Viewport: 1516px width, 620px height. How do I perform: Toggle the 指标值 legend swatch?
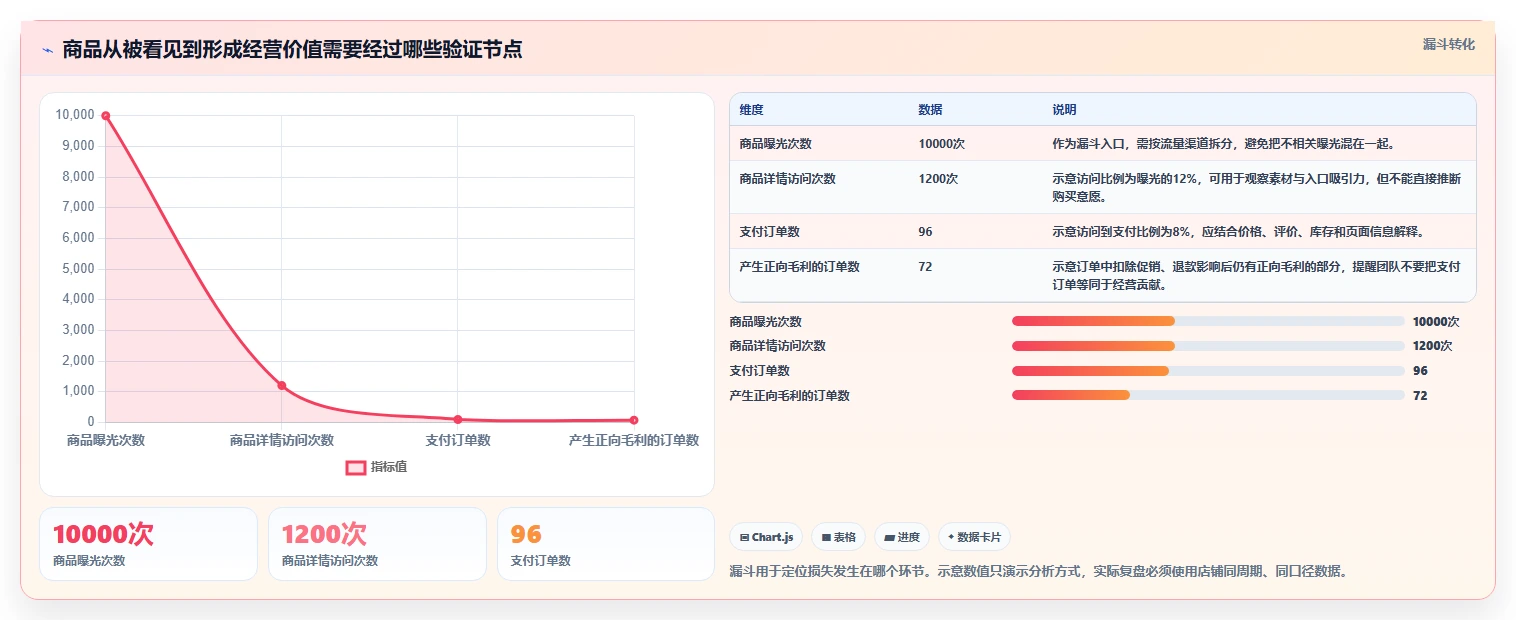click(356, 467)
